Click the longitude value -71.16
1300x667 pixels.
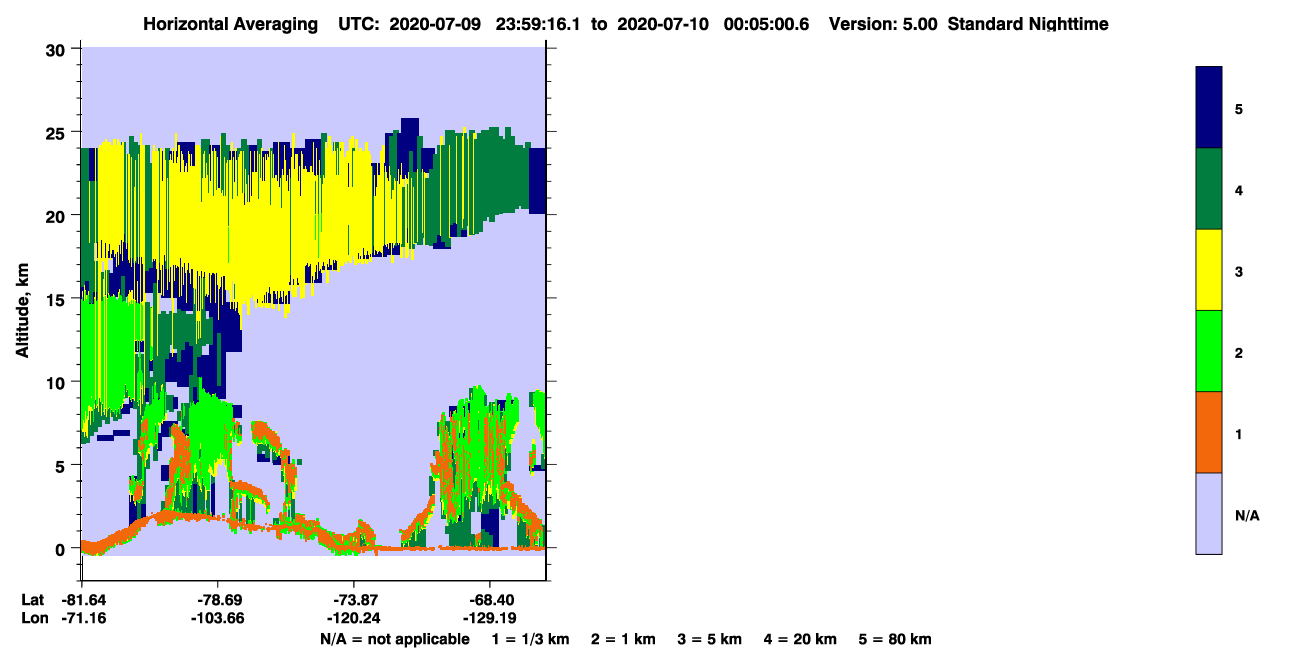click(82, 618)
